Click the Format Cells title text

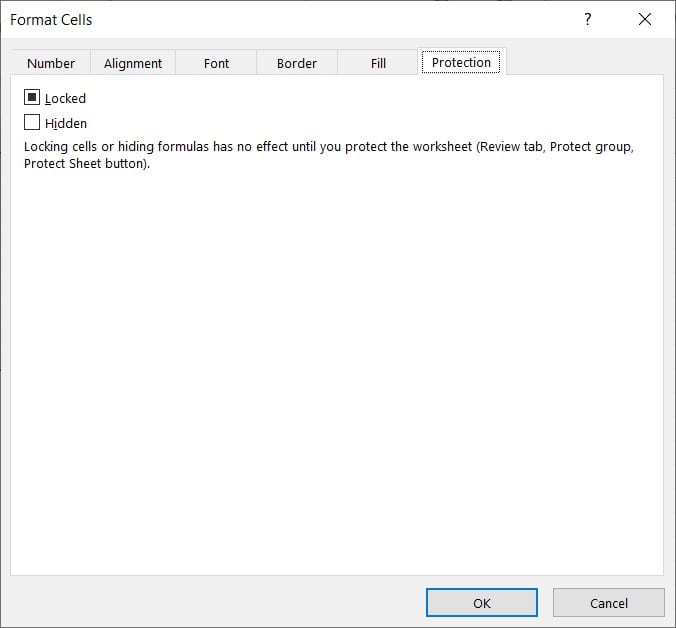(51, 20)
